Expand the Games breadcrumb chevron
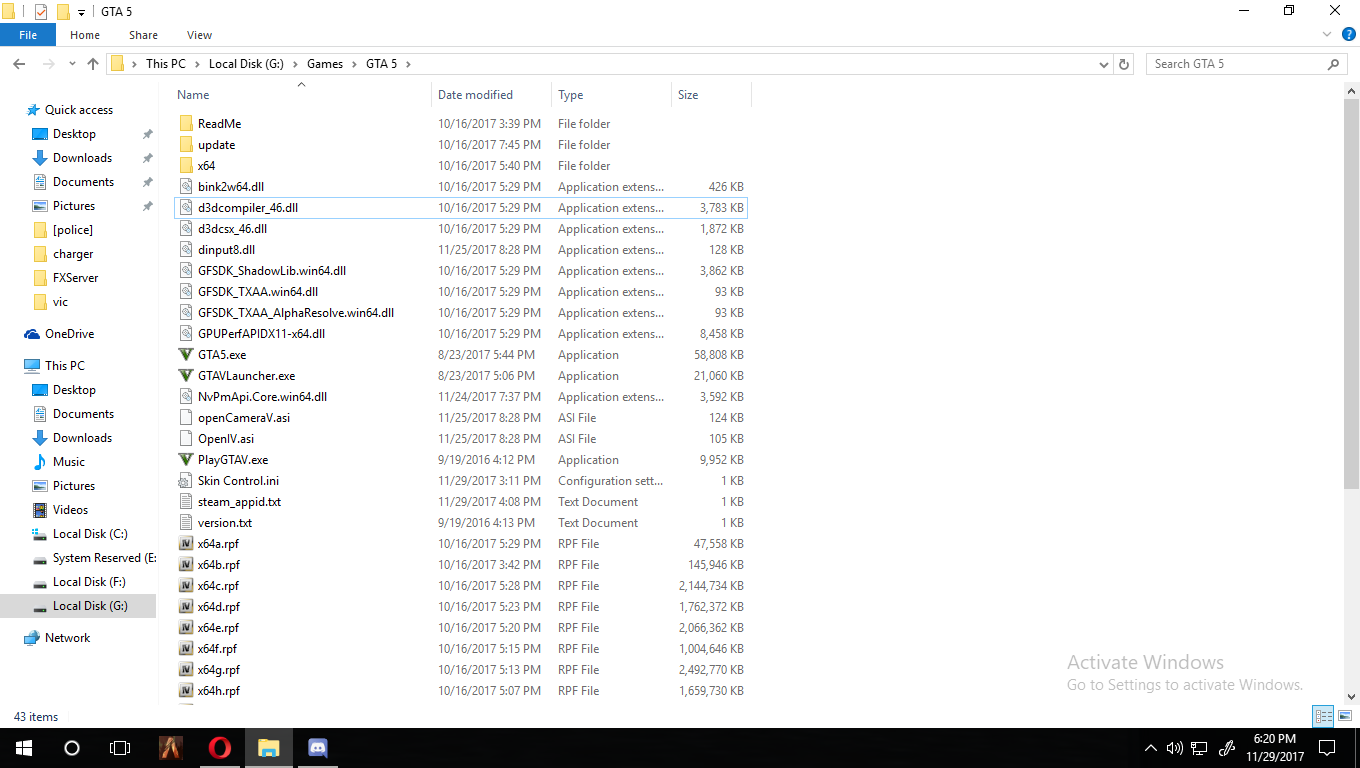The height and width of the screenshot is (768, 1360). tap(354, 64)
